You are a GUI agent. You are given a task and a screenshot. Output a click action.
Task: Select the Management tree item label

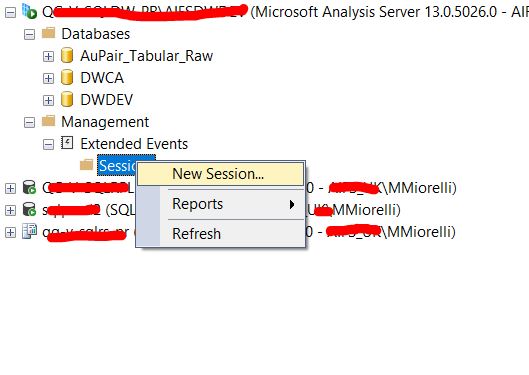click(x=105, y=122)
